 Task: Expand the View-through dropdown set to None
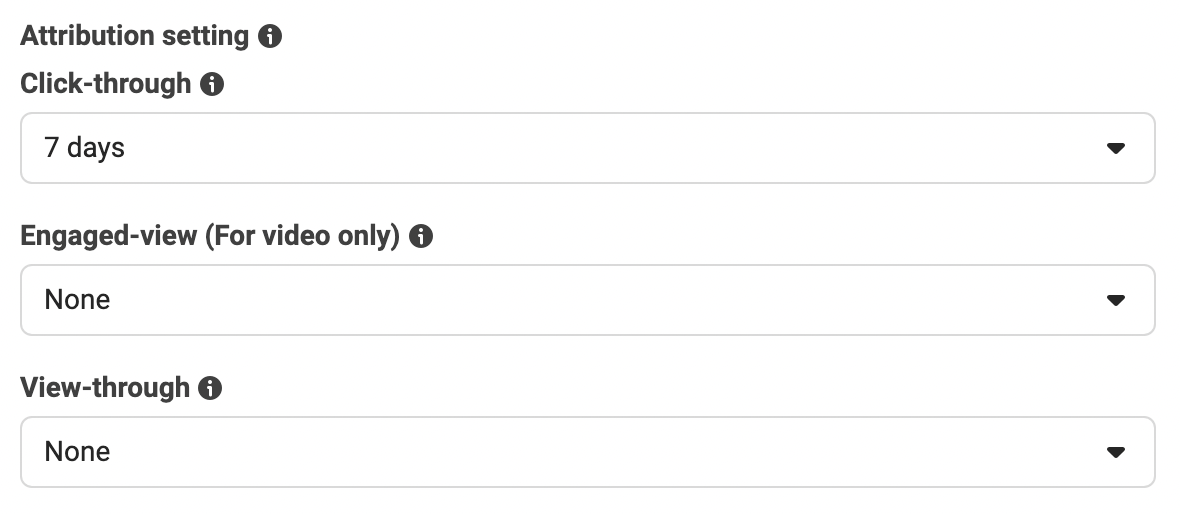[588, 452]
